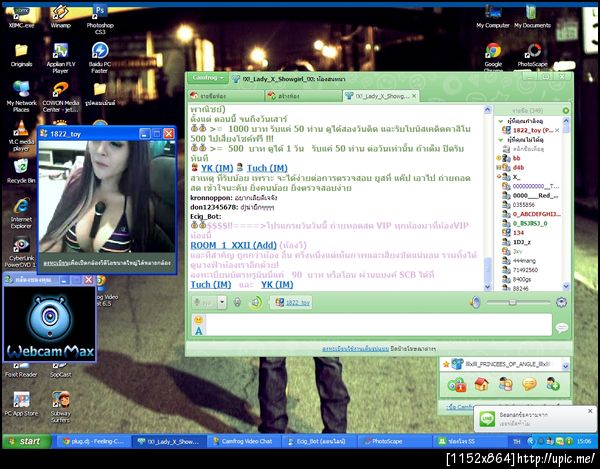The width and height of the screenshot is (600, 469).
Task: Open the status dropdown in contact panel
Action: pyautogui.click(x=566, y=366)
